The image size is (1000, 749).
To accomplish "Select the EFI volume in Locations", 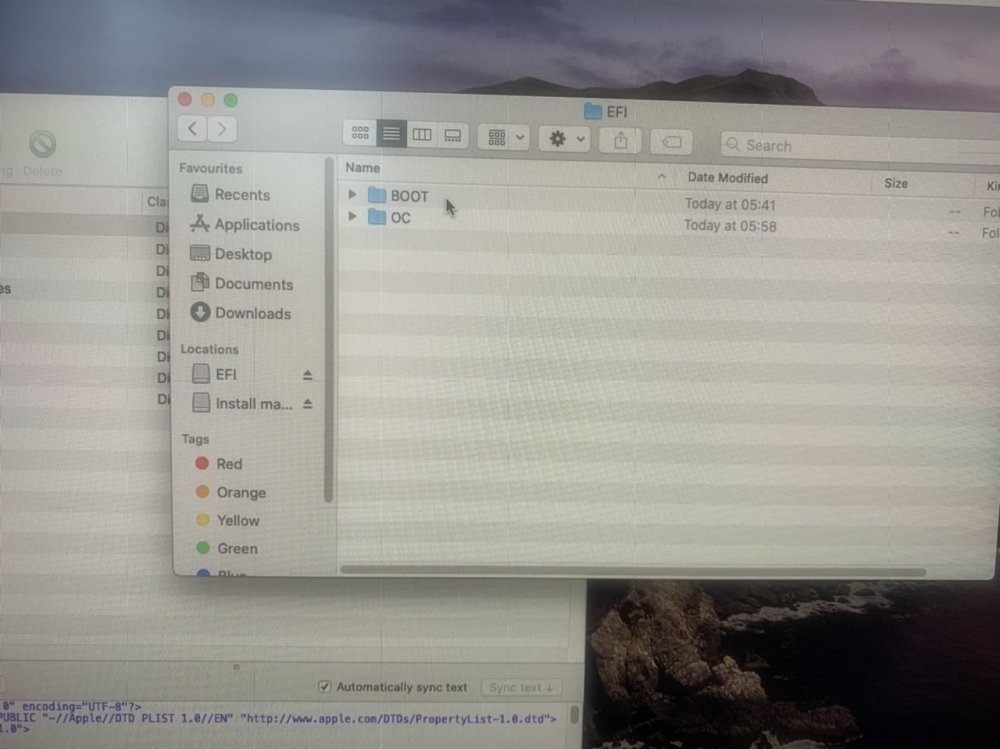I will point(215,374).
